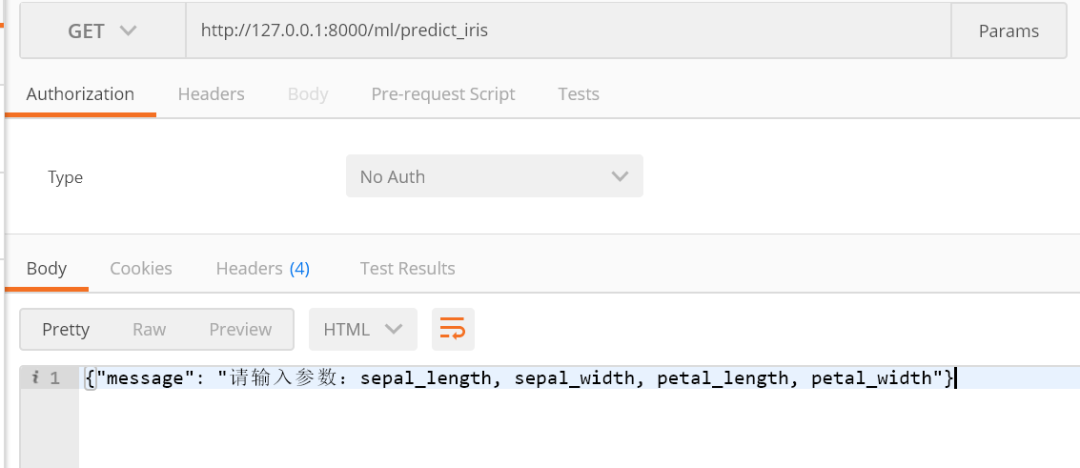
Task: Click the JSON message response text
Action: click(520, 378)
